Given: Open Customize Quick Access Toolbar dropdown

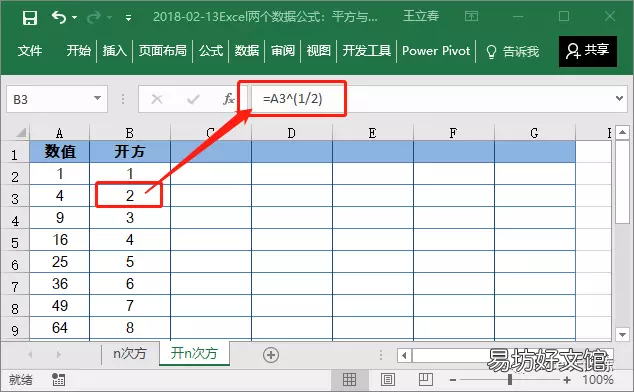Looking at the screenshot, I should pyautogui.click(x=128, y=17).
